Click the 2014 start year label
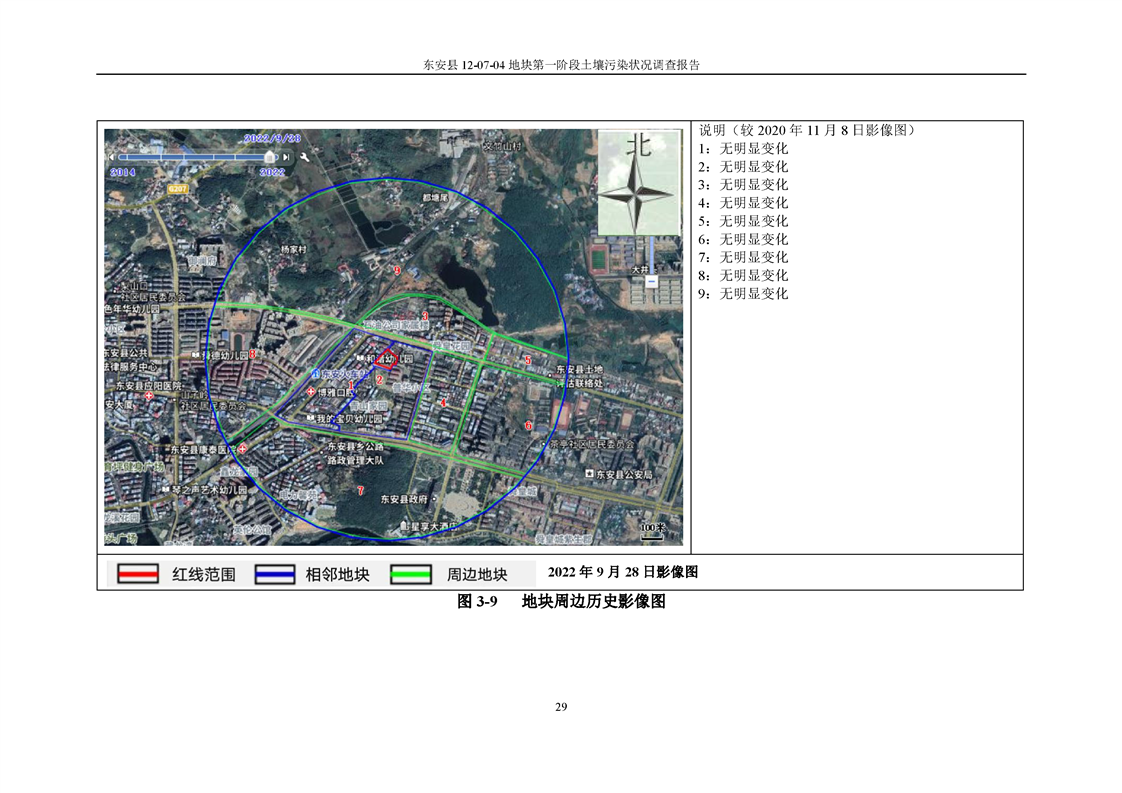The width and height of the screenshot is (1122, 793). pyautogui.click(x=122, y=172)
